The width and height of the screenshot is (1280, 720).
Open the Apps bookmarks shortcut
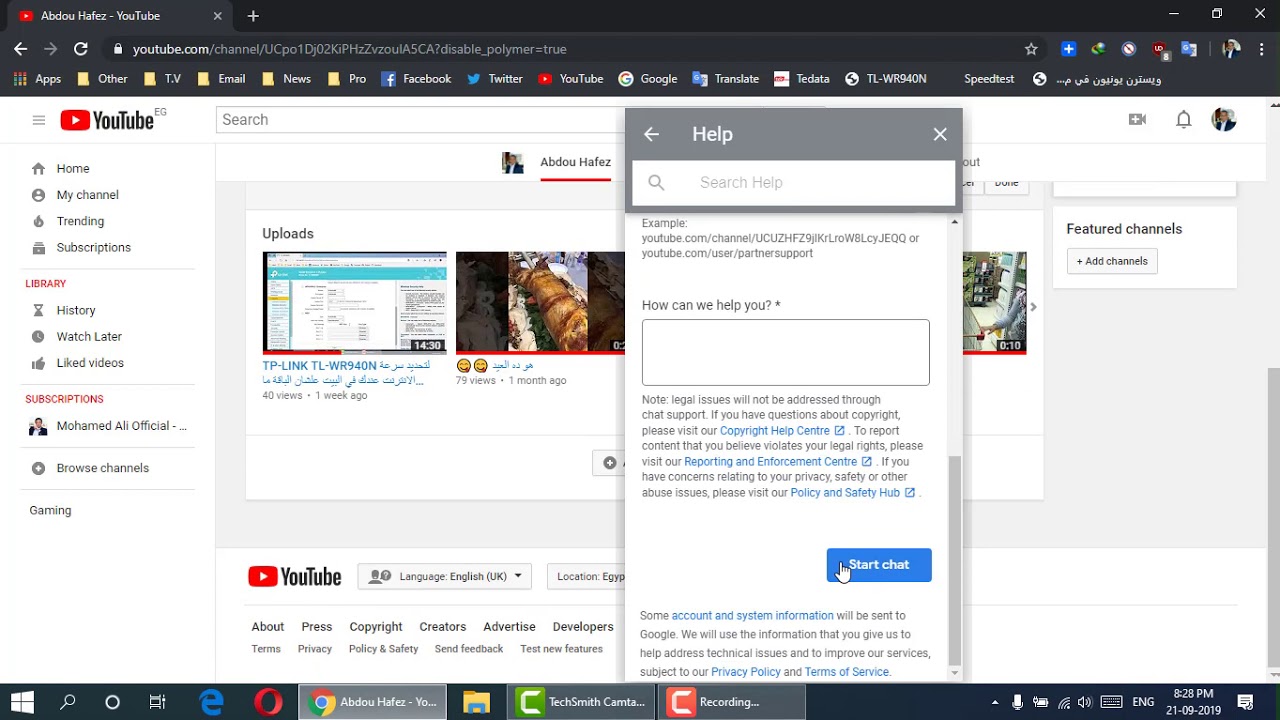pos(37,79)
